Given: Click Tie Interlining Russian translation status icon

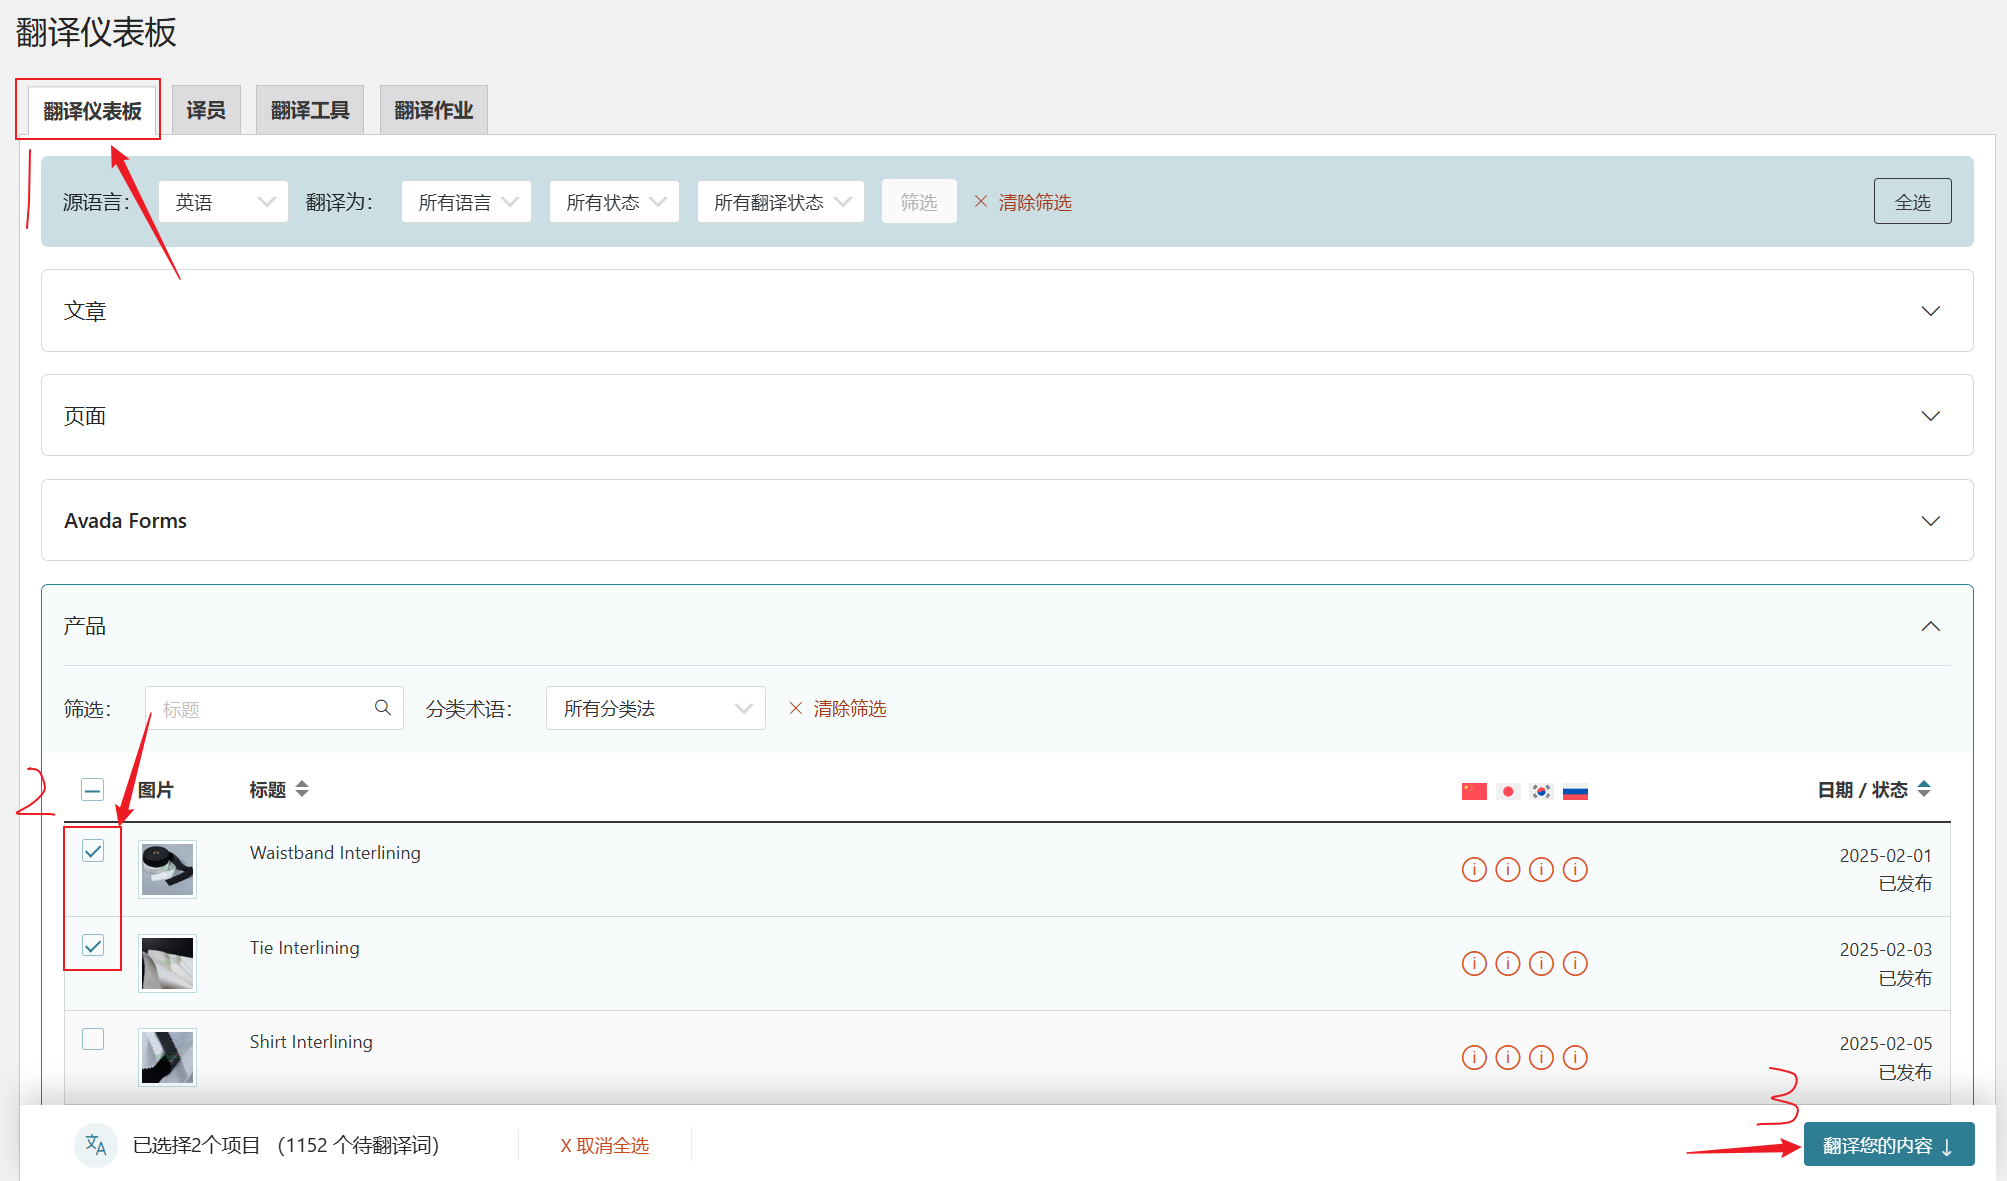Looking at the screenshot, I should click(1575, 963).
